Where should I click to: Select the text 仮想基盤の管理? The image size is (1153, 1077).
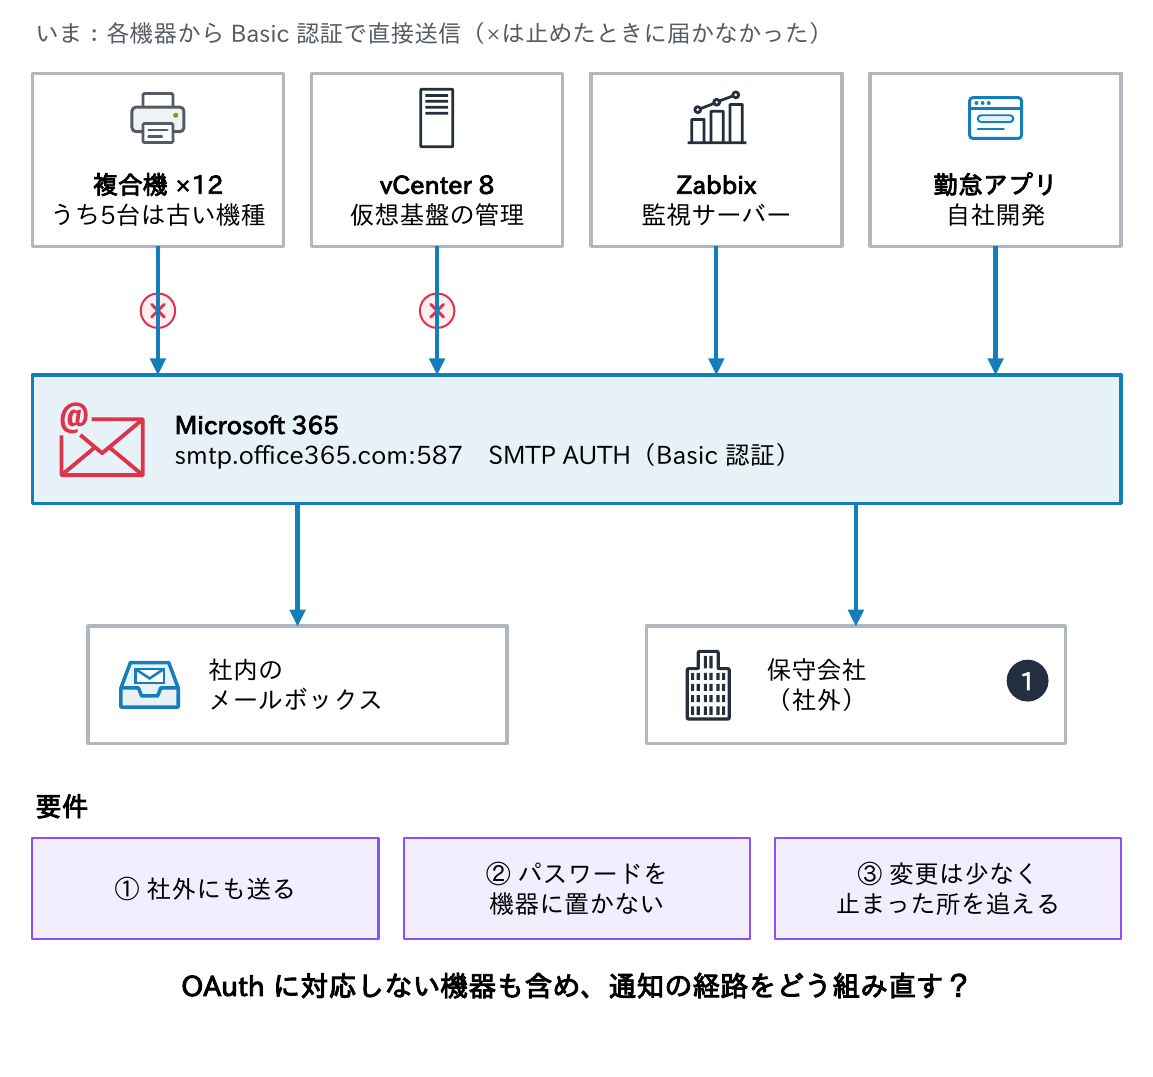[x=437, y=215]
